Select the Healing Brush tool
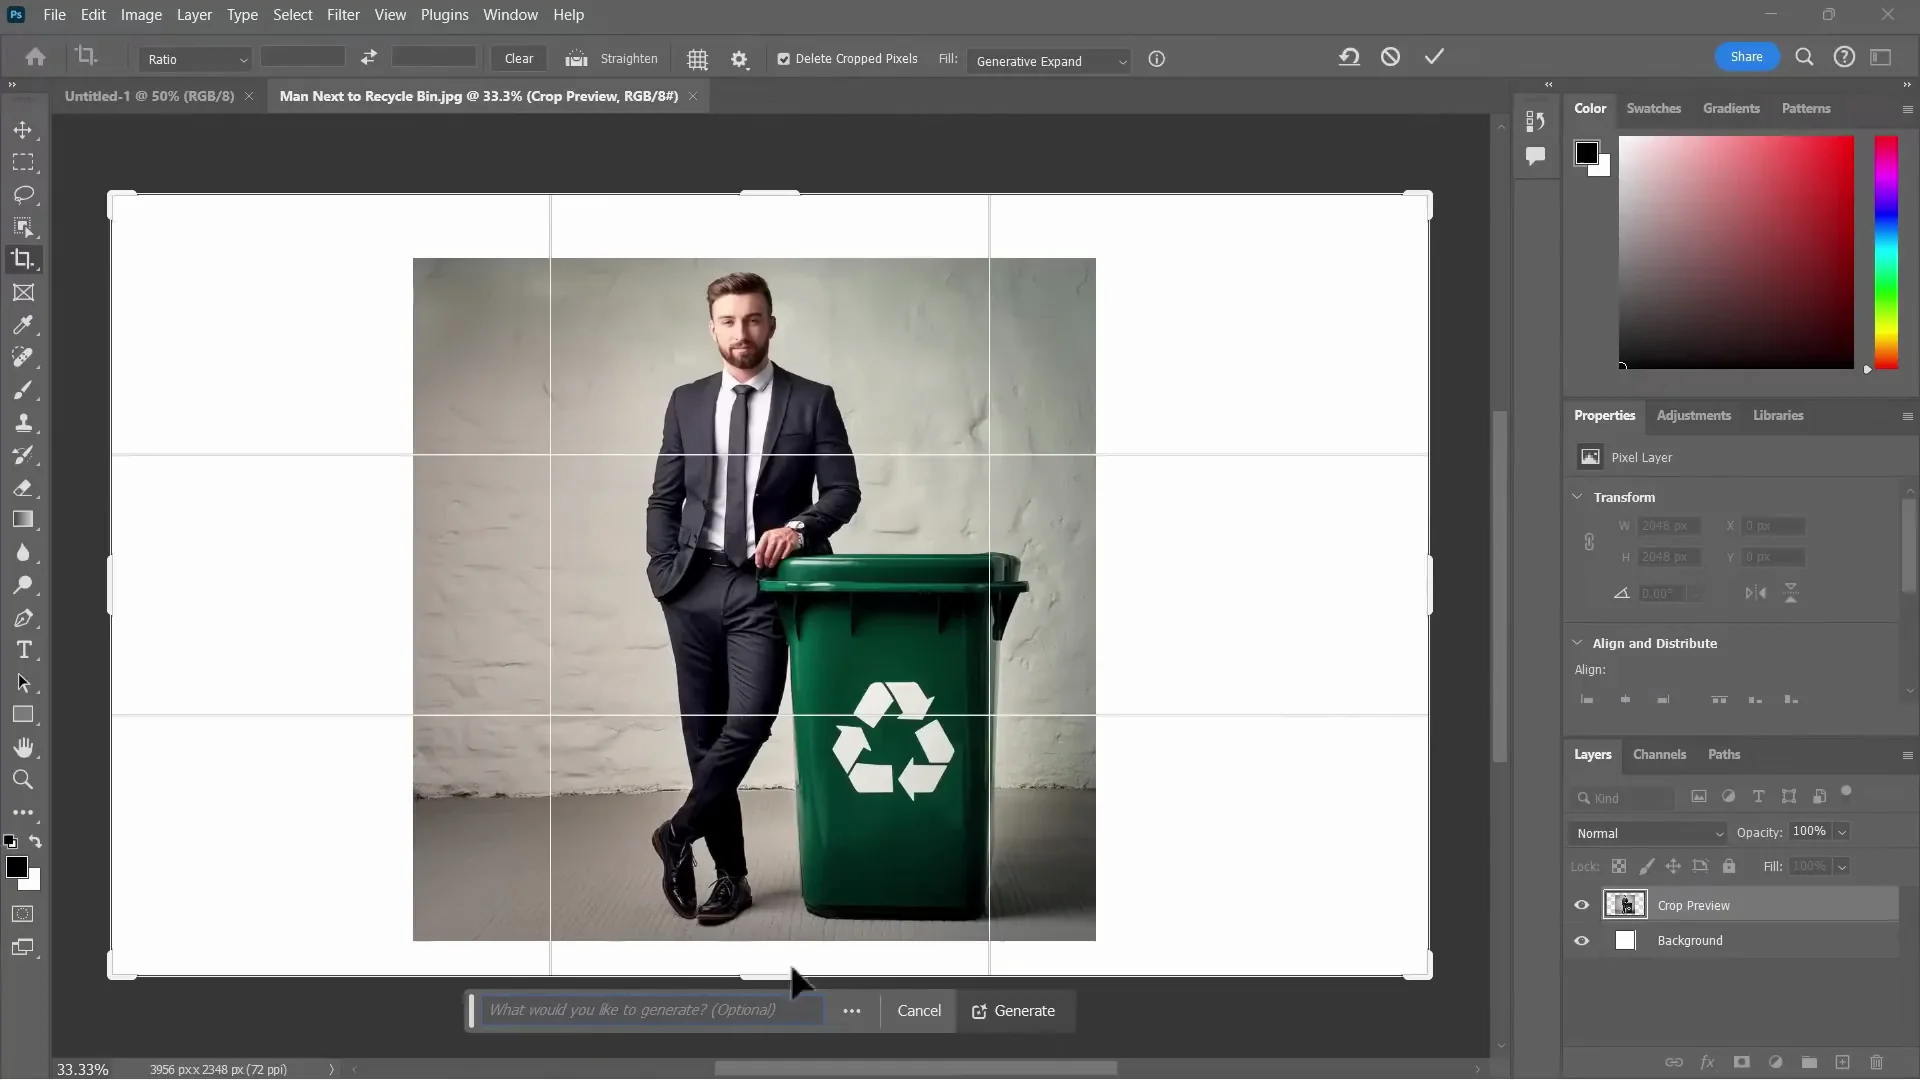 click(x=23, y=357)
